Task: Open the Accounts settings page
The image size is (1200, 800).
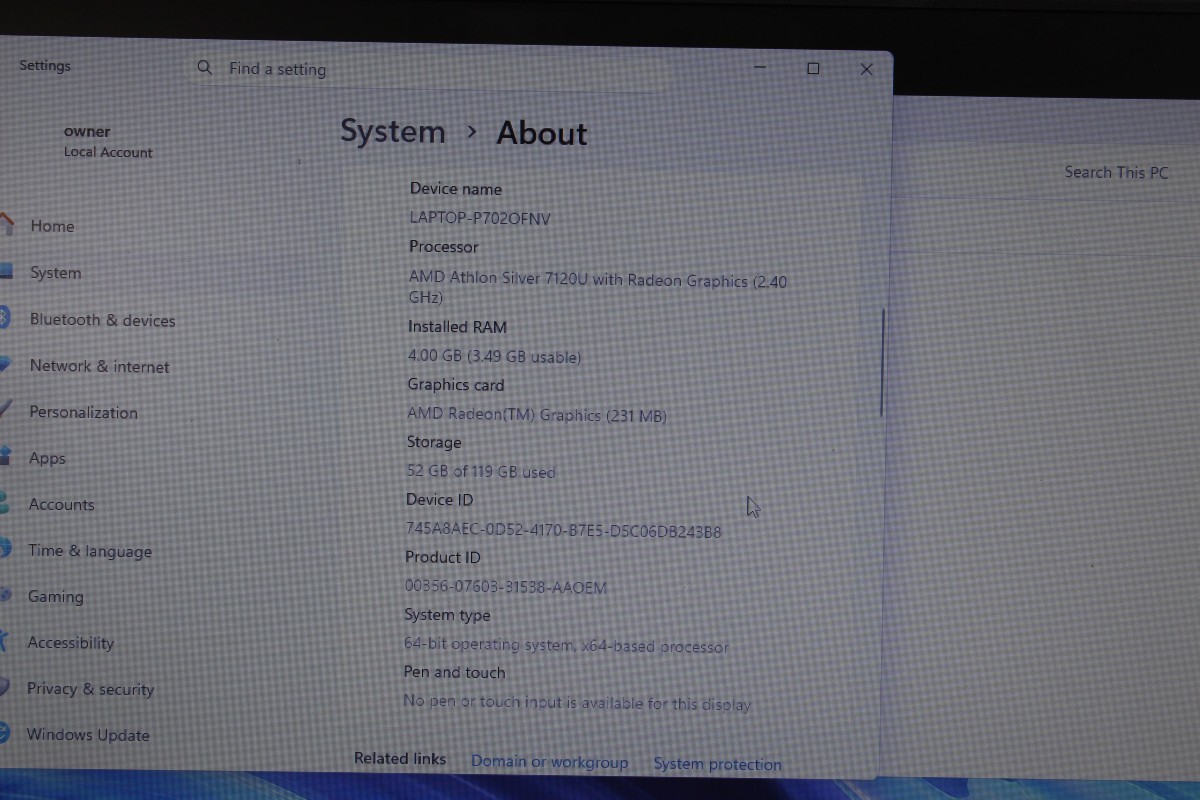Action: [x=61, y=504]
